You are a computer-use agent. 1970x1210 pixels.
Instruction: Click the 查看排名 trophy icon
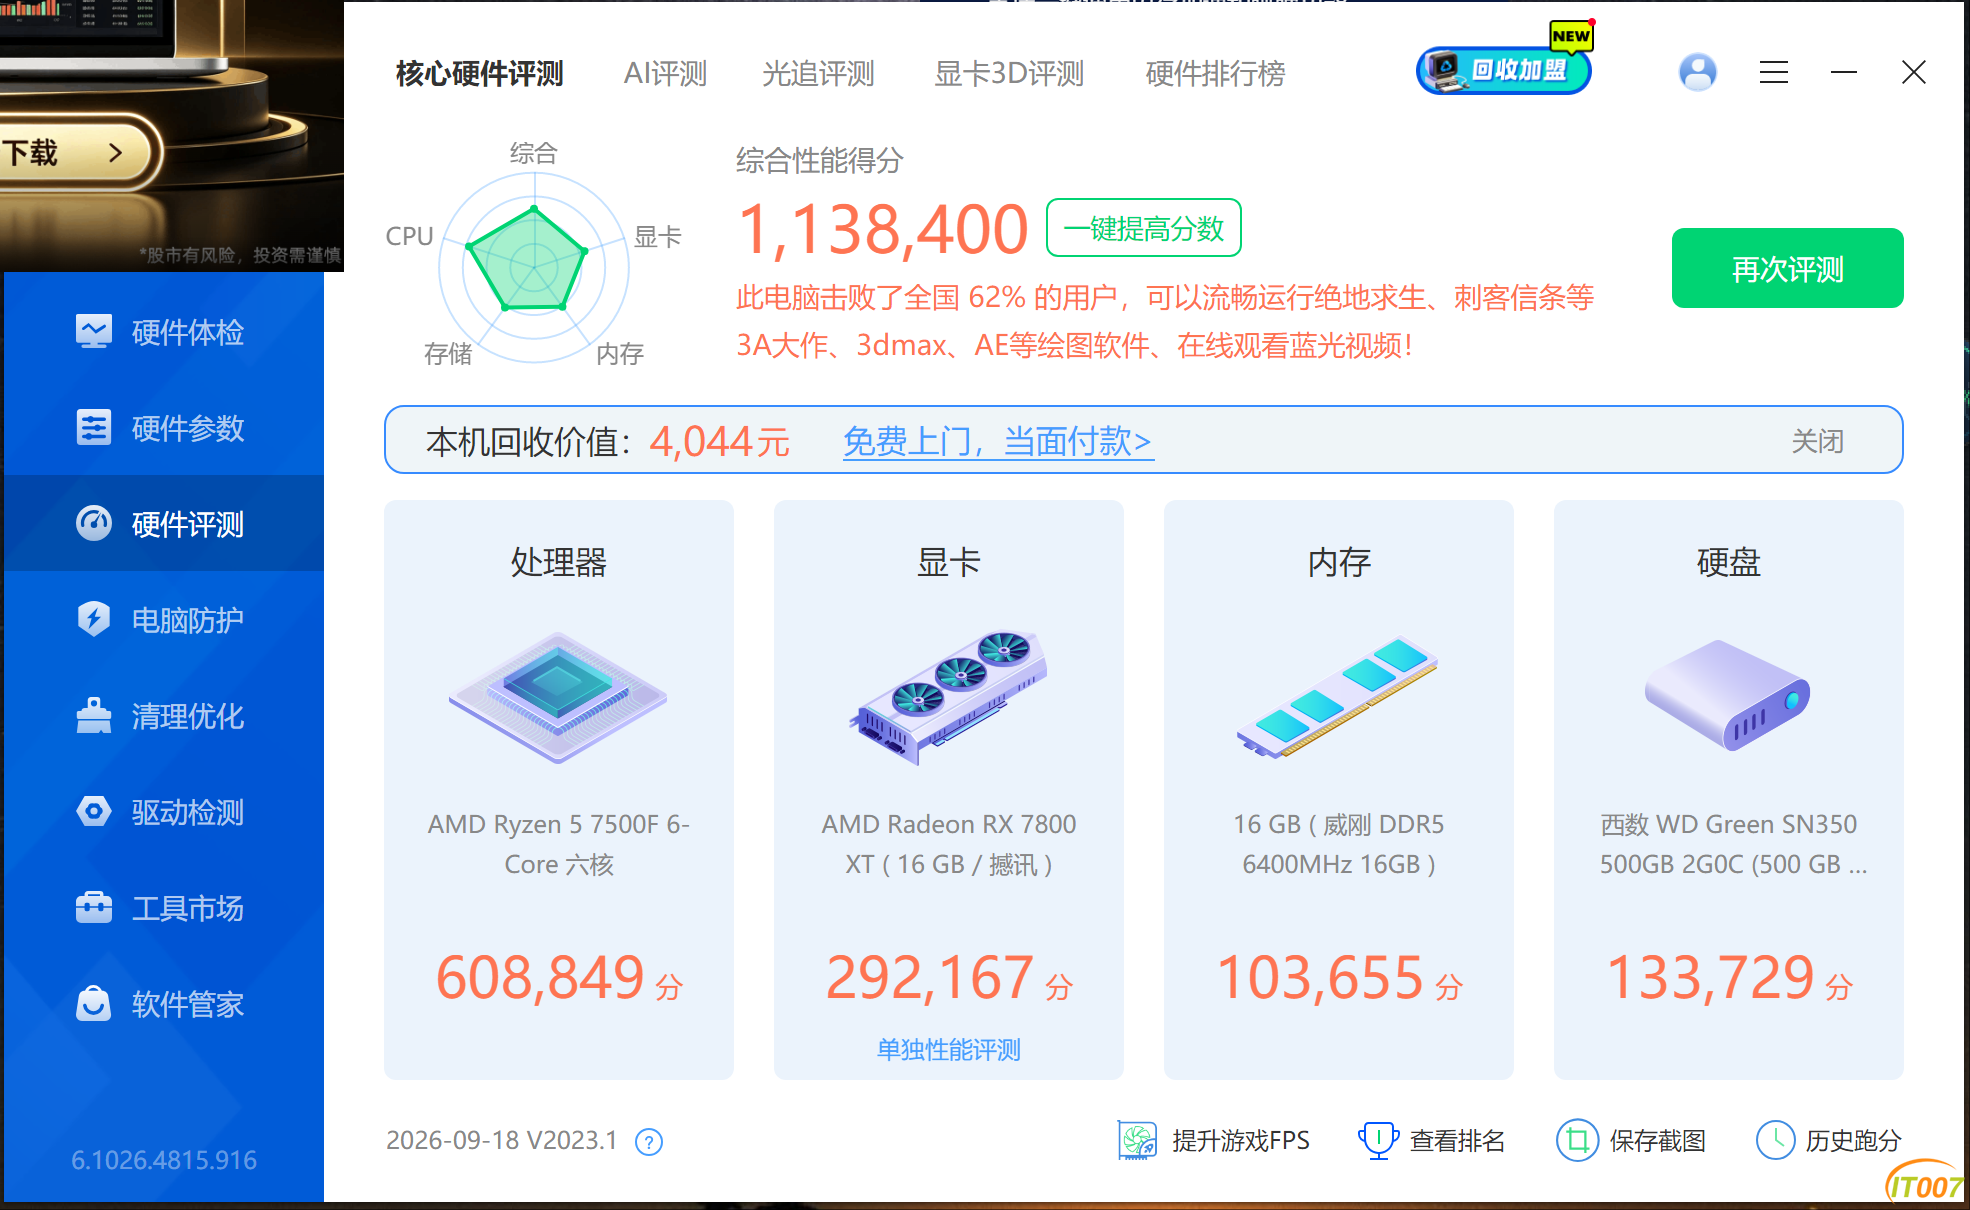coord(1378,1140)
